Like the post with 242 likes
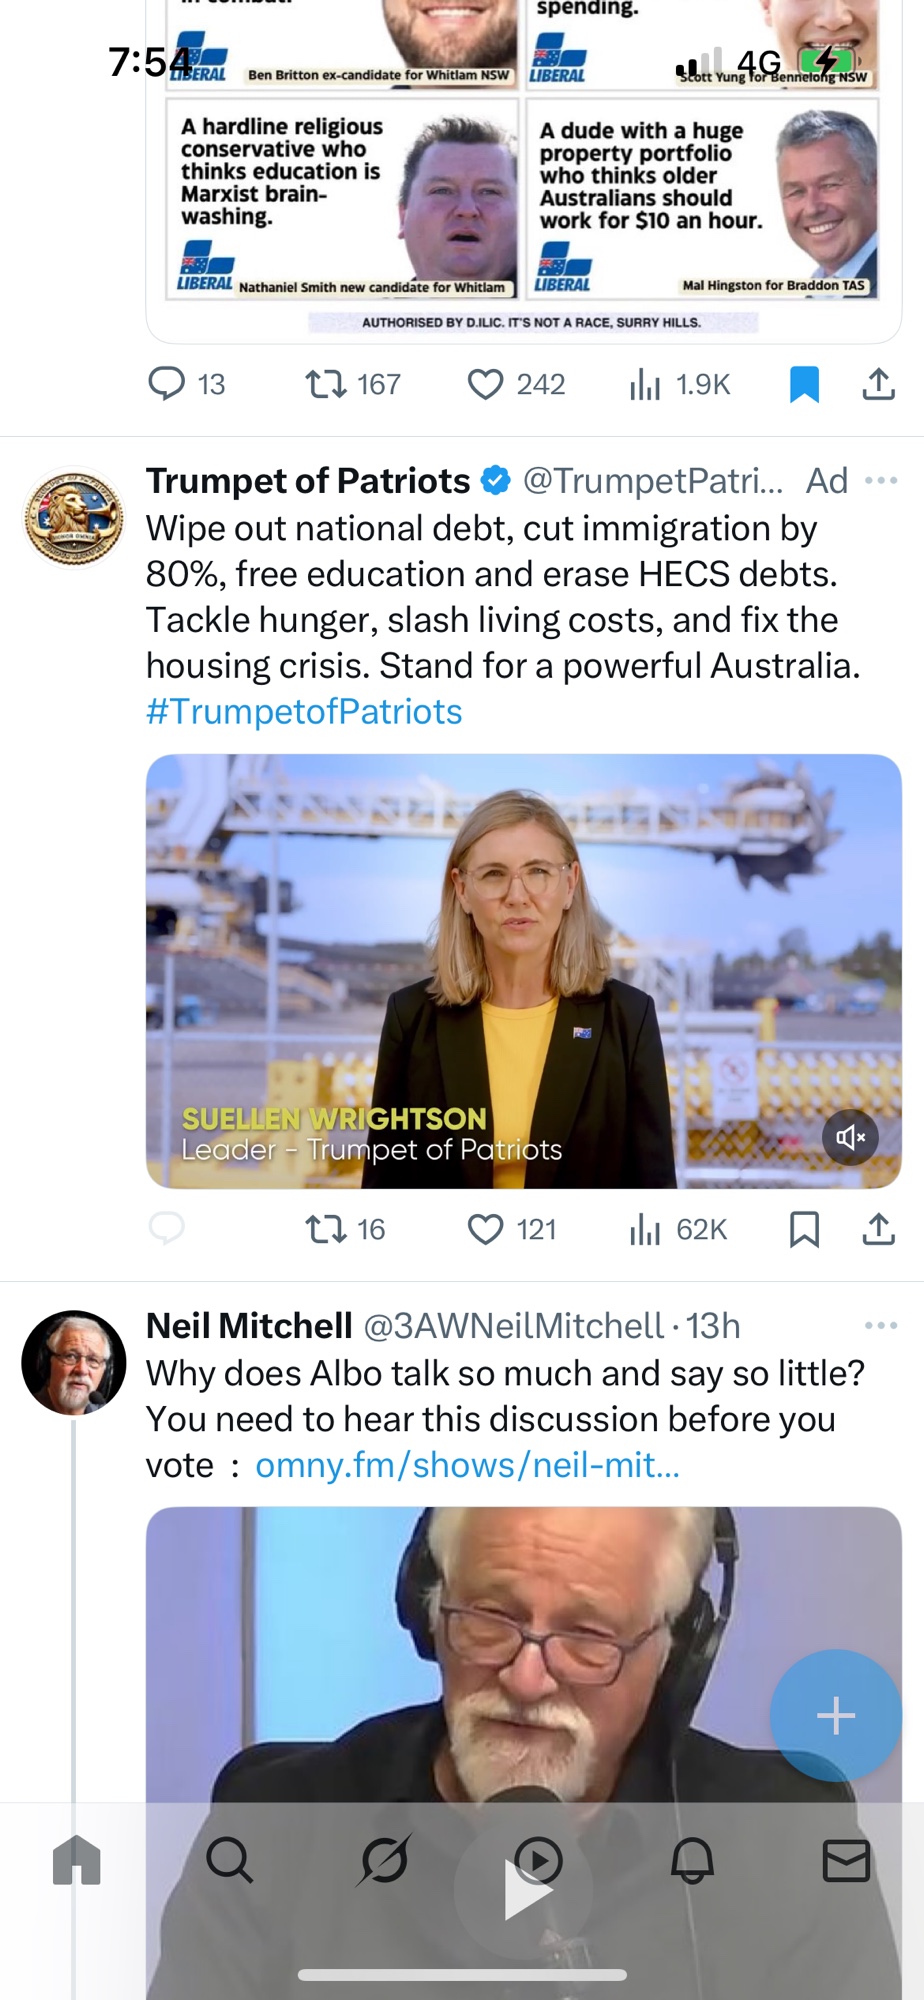The image size is (924, 2000). (x=486, y=384)
